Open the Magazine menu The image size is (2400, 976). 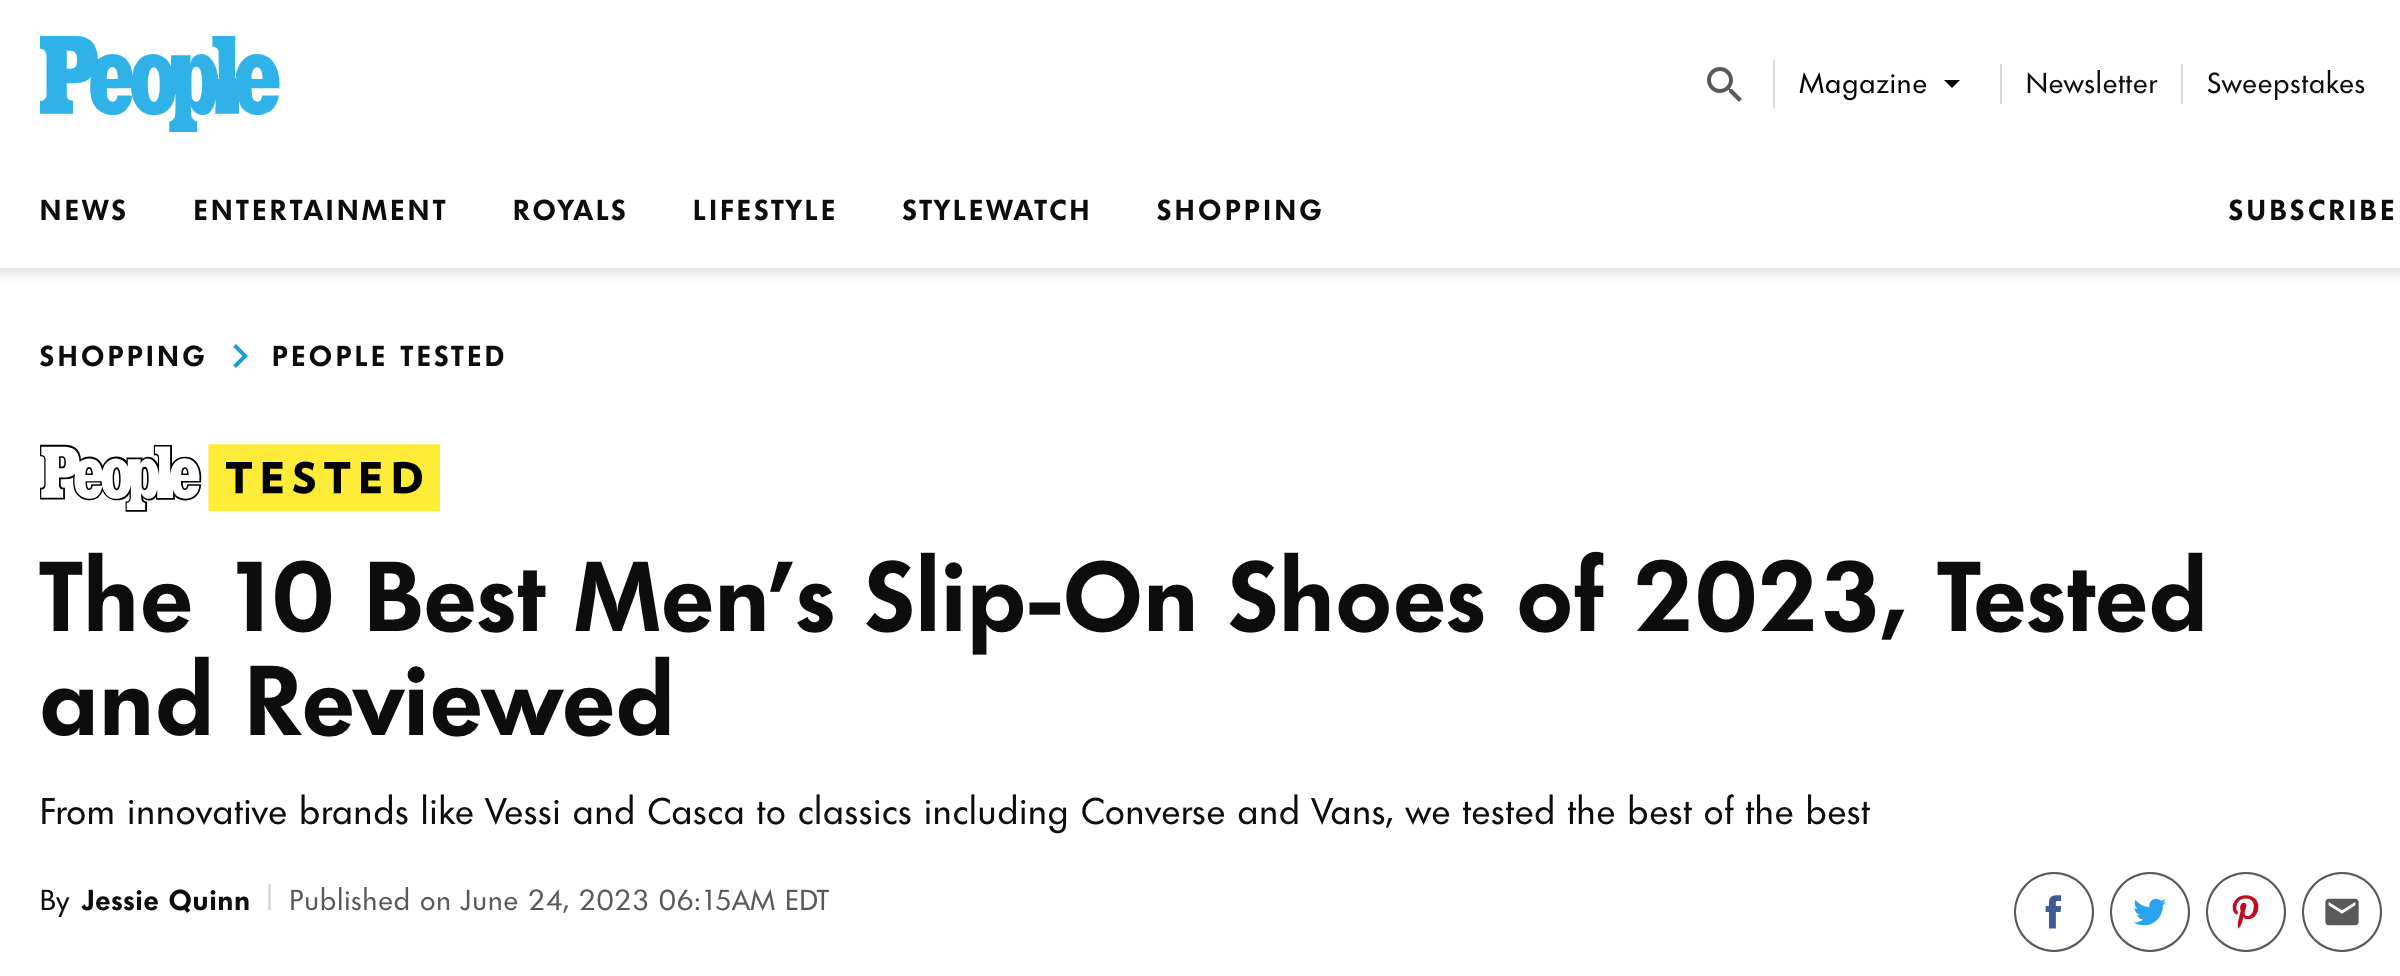tap(1862, 84)
